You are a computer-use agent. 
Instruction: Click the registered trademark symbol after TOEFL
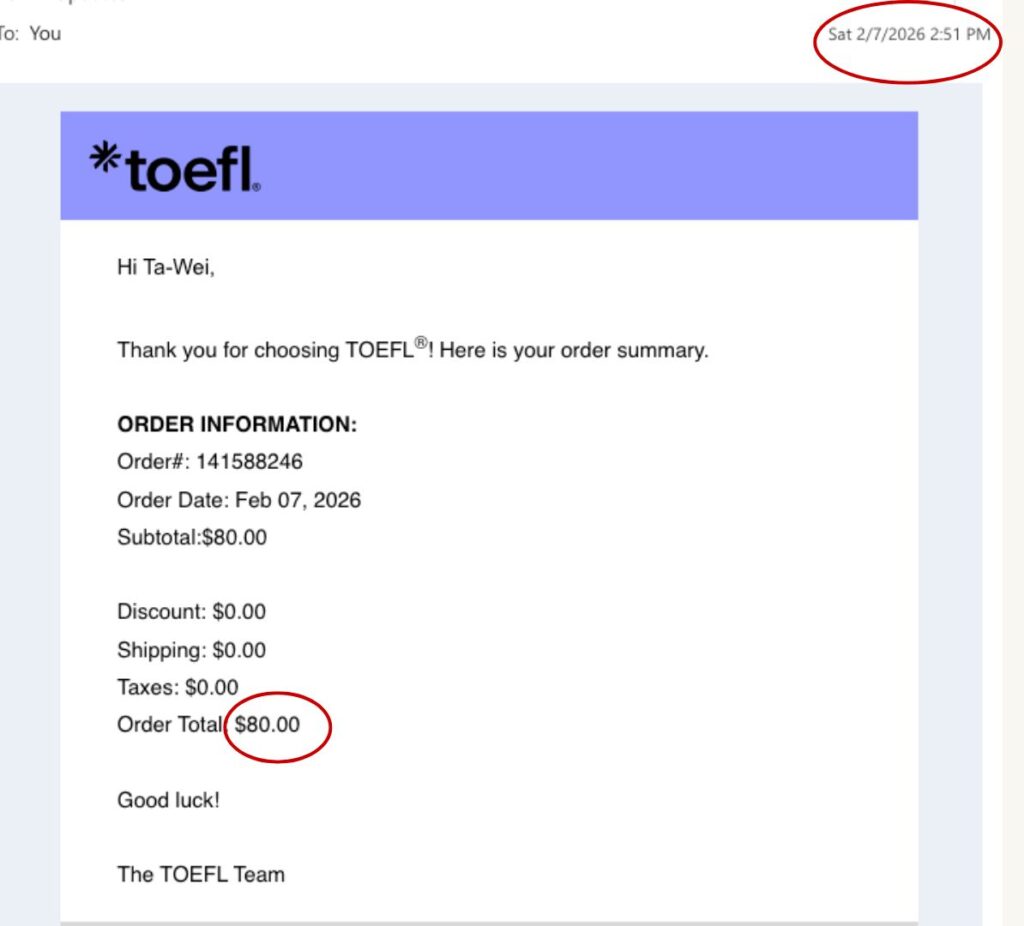[x=422, y=343]
